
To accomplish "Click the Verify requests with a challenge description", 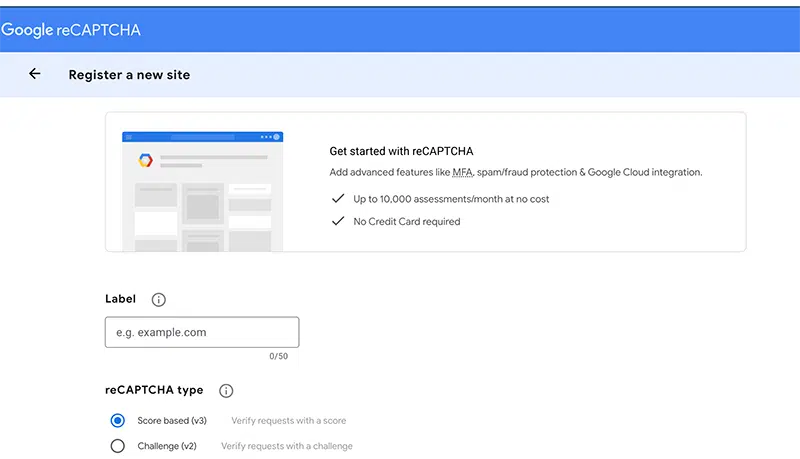I will [287, 446].
